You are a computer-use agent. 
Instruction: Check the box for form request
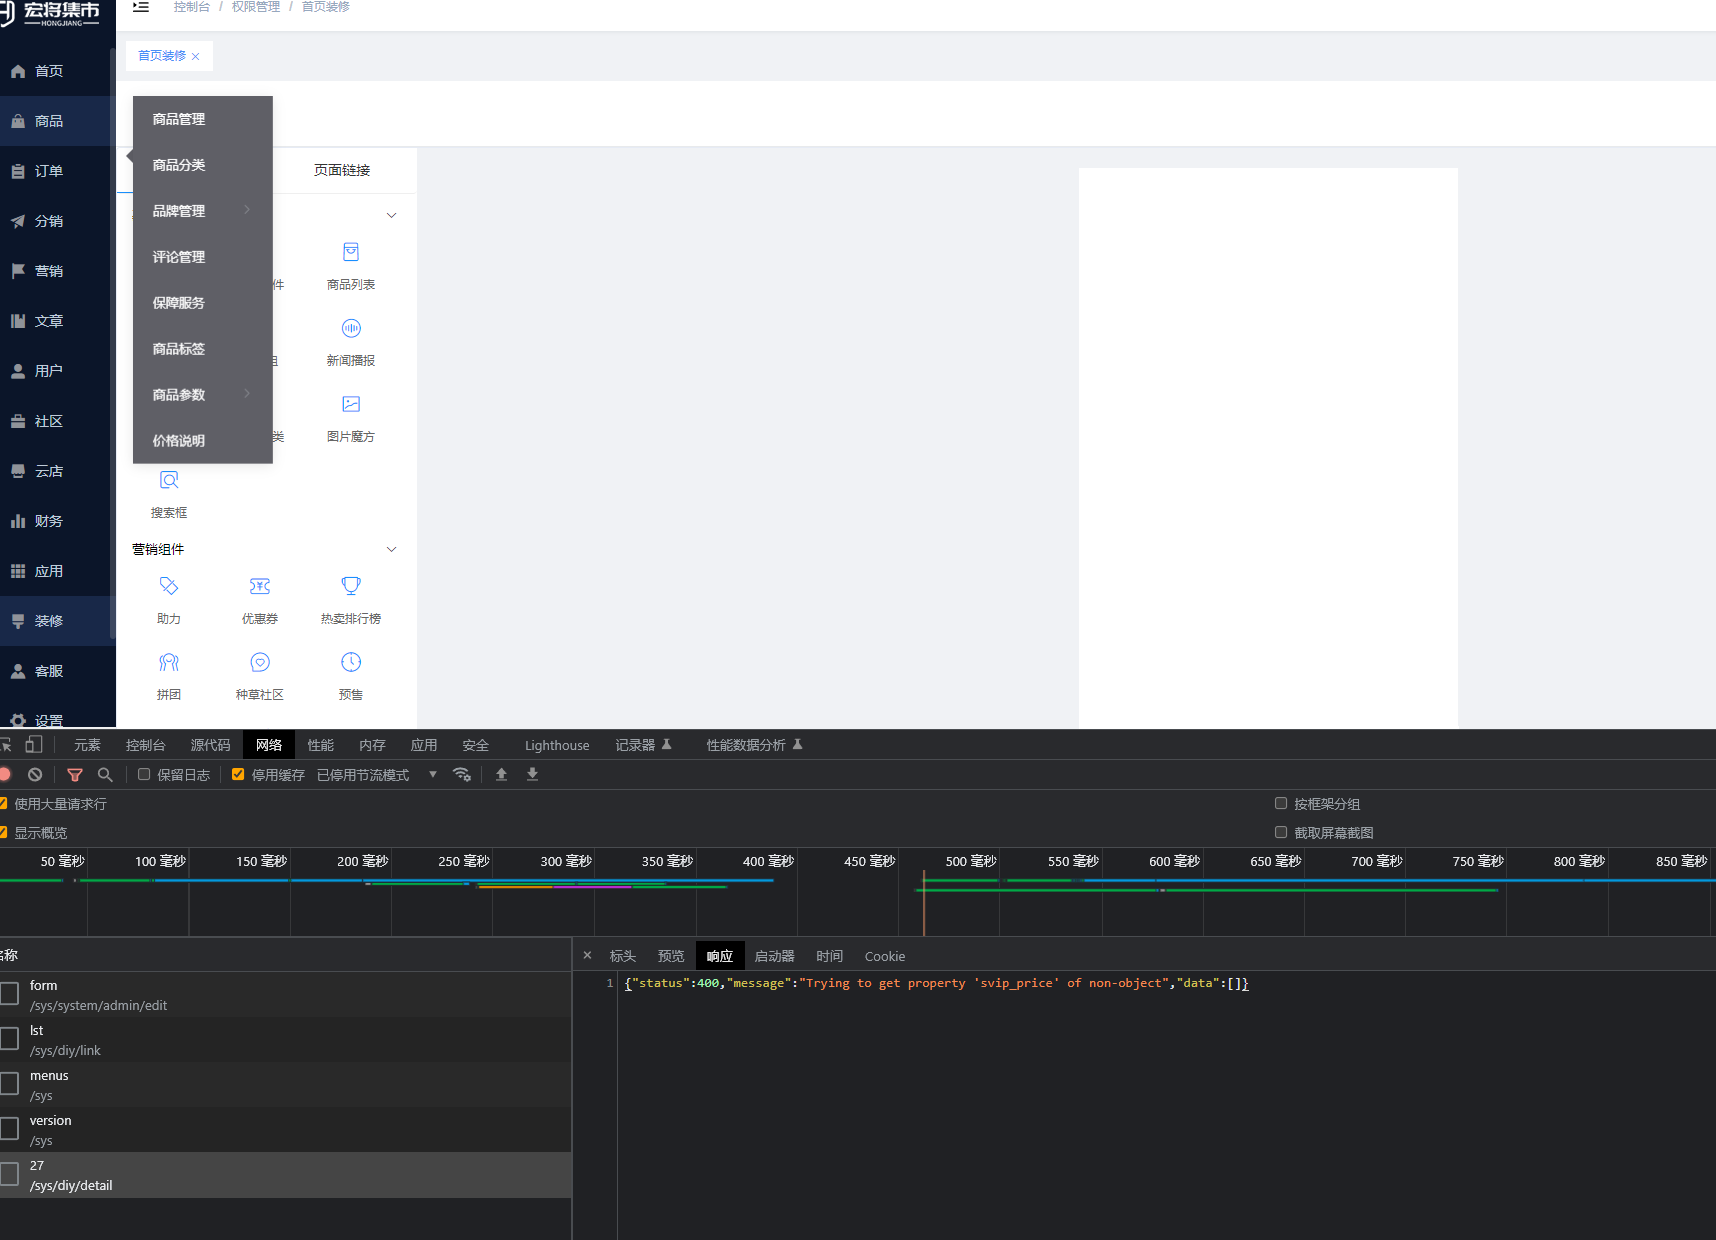(x=10, y=993)
